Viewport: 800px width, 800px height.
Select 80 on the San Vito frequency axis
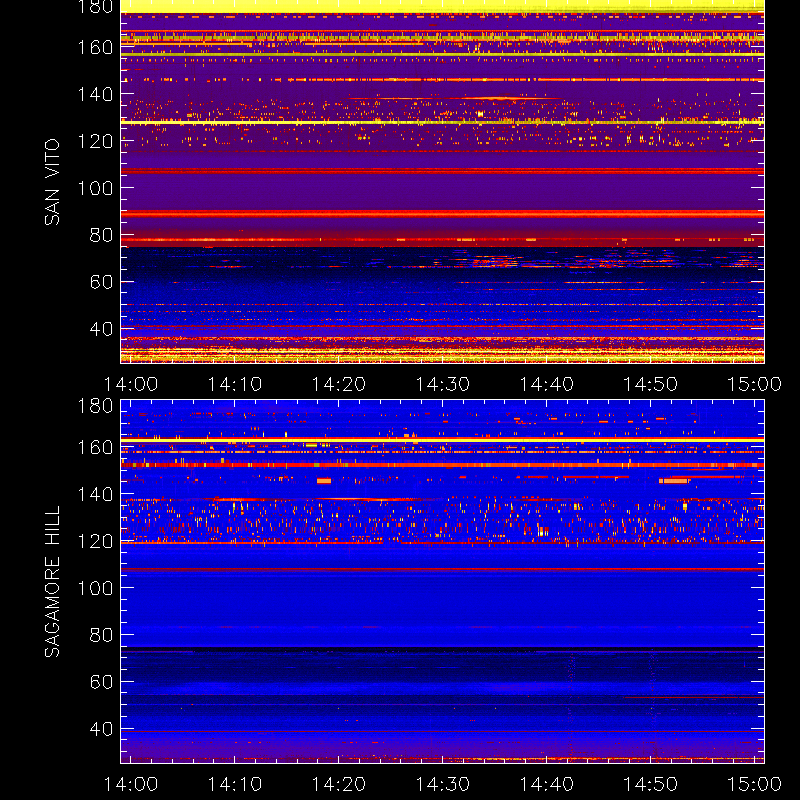coord(101,235)
